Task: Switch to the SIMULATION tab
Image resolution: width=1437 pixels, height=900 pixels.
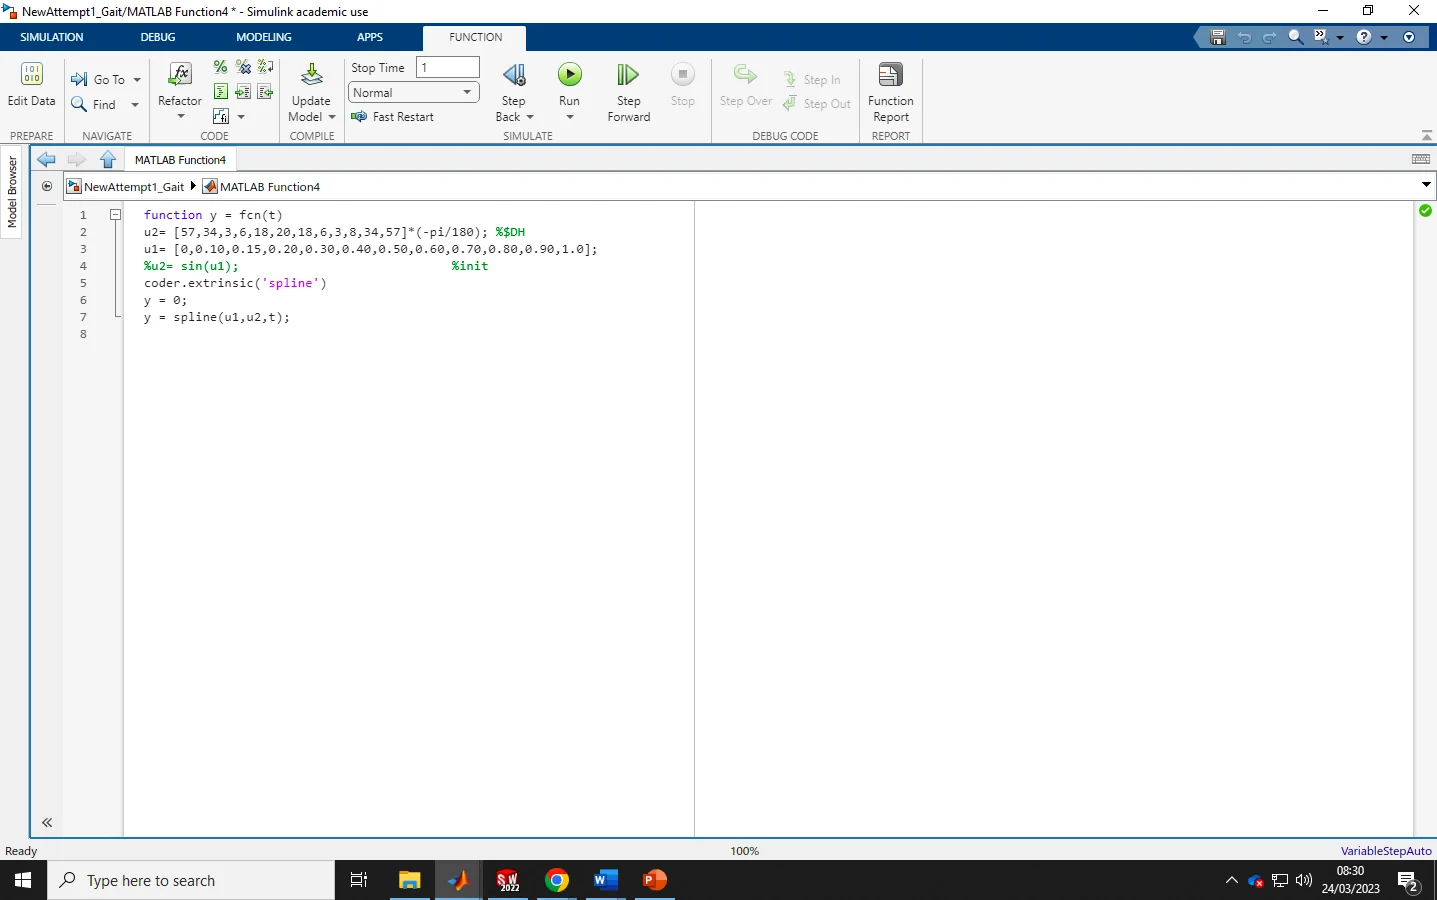Action: tap(52, 37)
